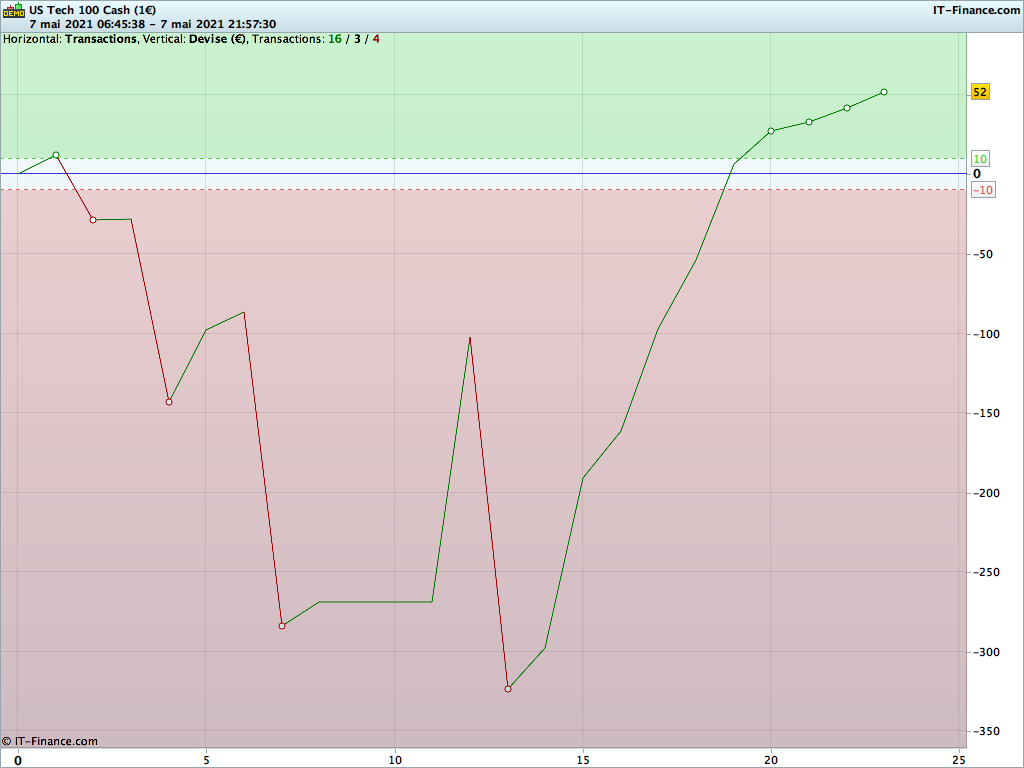Click the -200 vertical axis label
This screenshot has width=1024, height=768.
click(986, 493)
